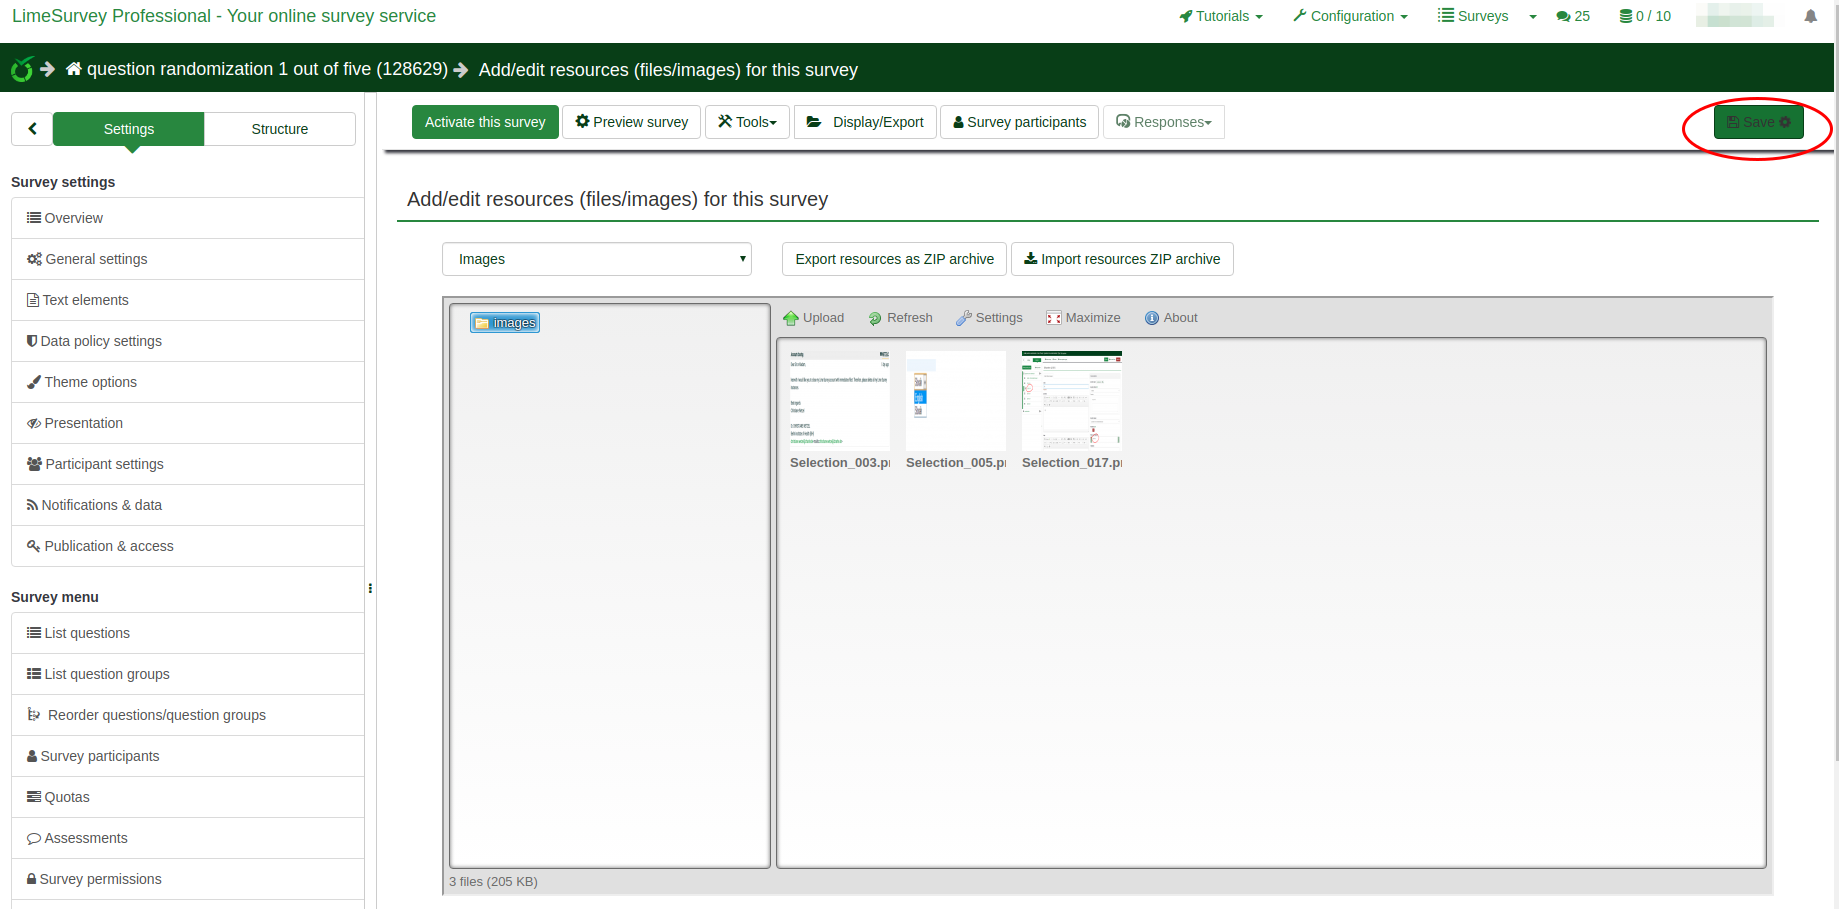The height and width of the screenshot is (909, 1839).
Task: Click the Upload icon in file manager
Action: click(791, 318)
